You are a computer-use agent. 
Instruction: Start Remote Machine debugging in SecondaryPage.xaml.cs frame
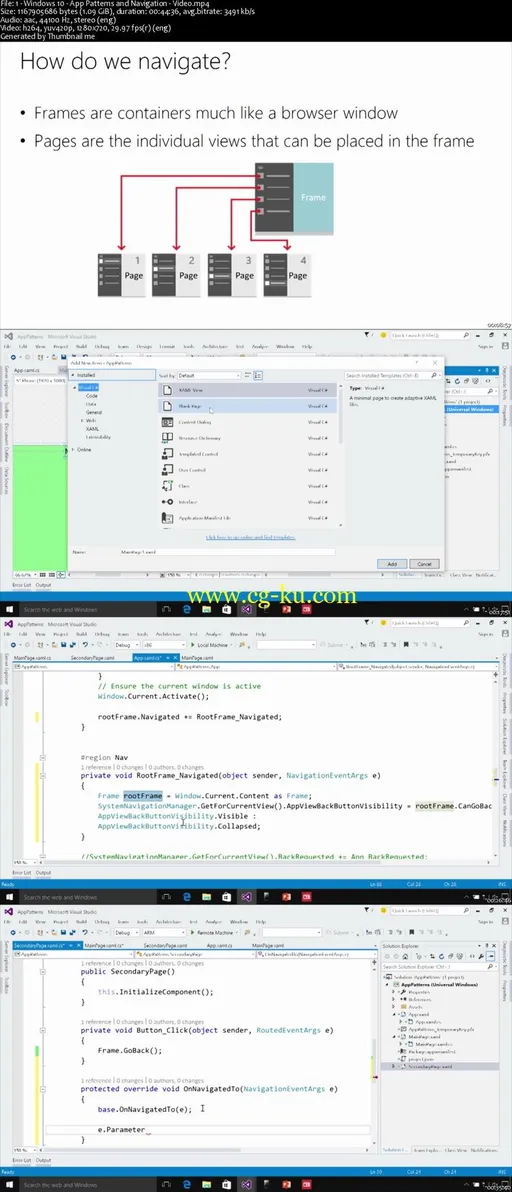[213, 932]
